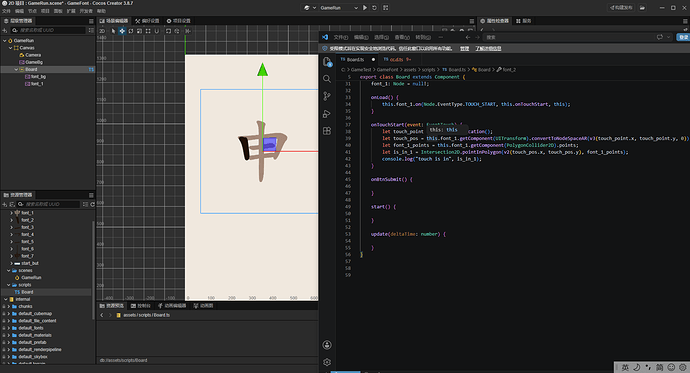Select the Rect transform tool in scene toolbar
The height and width of the screenshot is (373, 690).
(x=148, y=31)
